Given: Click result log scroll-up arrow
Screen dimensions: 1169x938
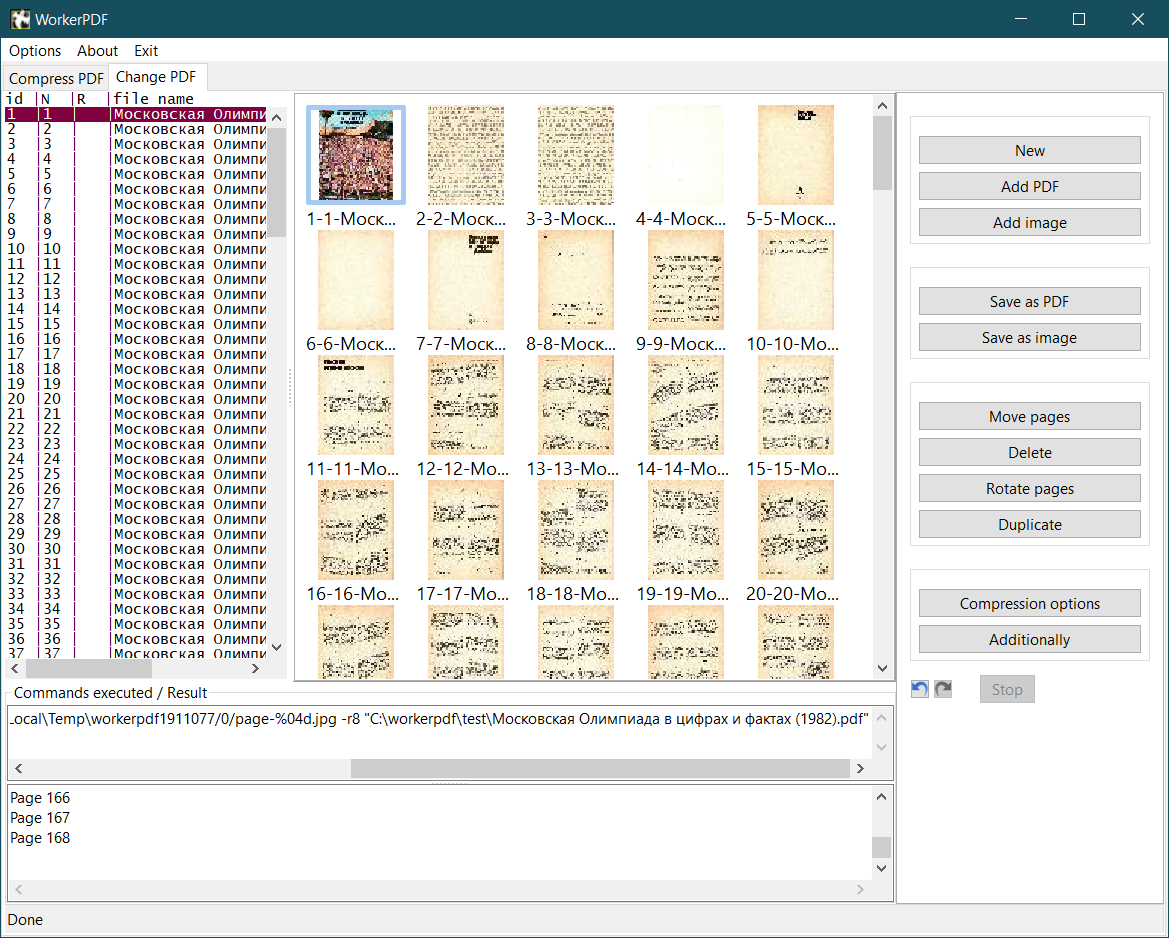Looking at the screenshot, I should tap(881, 796).
